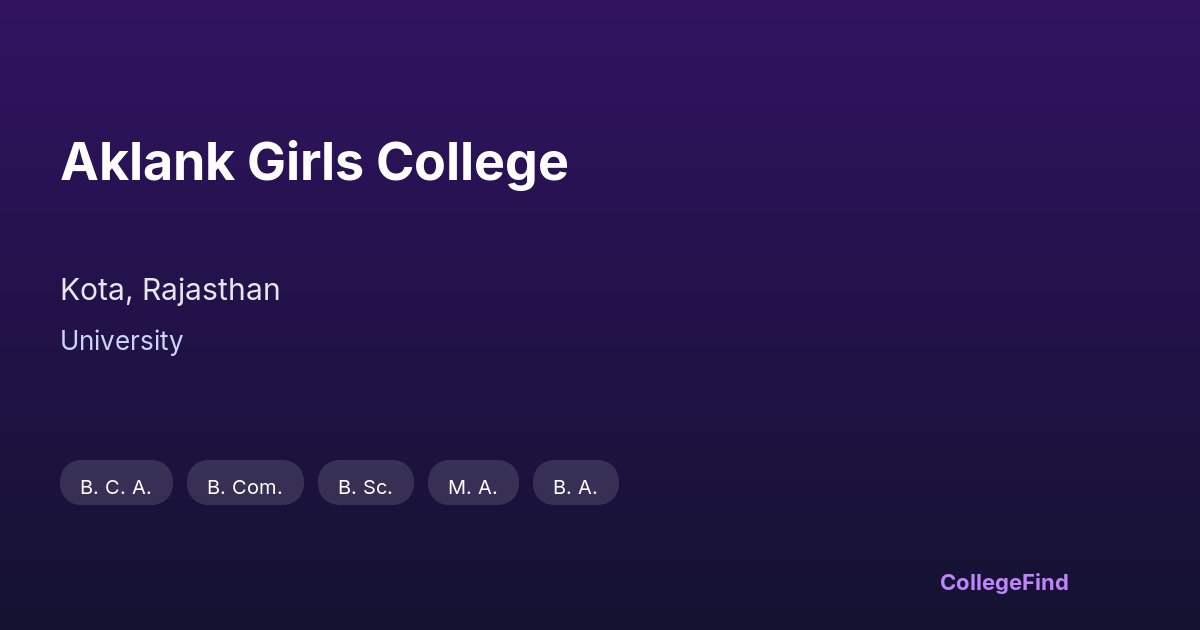The image size is (1200, 630).
Task: Open the M. A. course tag
Action: click(x=473, y=484)
